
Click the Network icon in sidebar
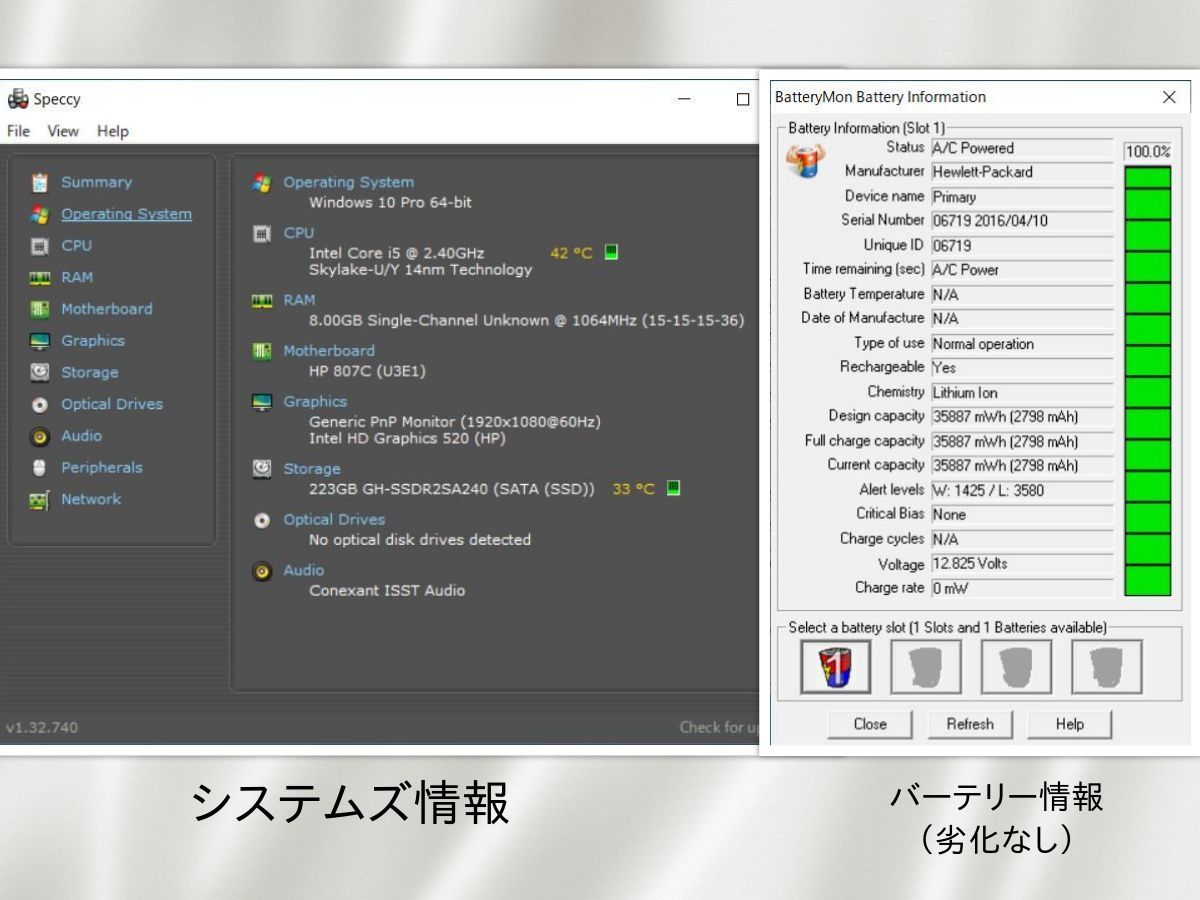pos(40,499)
